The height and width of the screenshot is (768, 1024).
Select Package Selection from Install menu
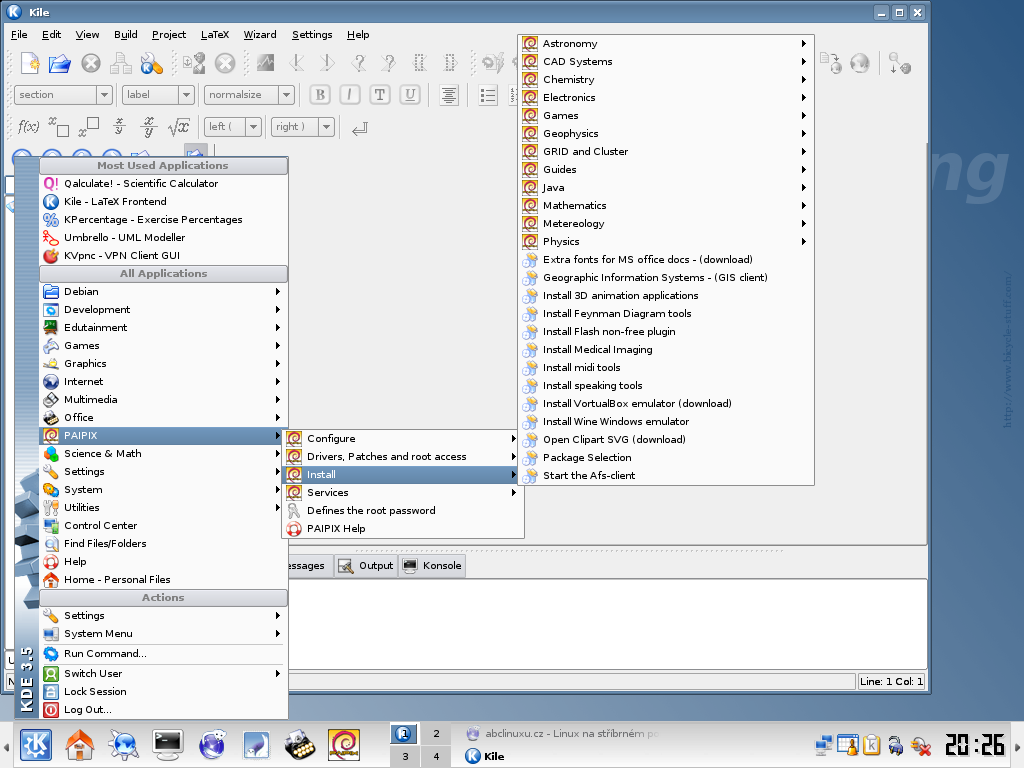665,457
